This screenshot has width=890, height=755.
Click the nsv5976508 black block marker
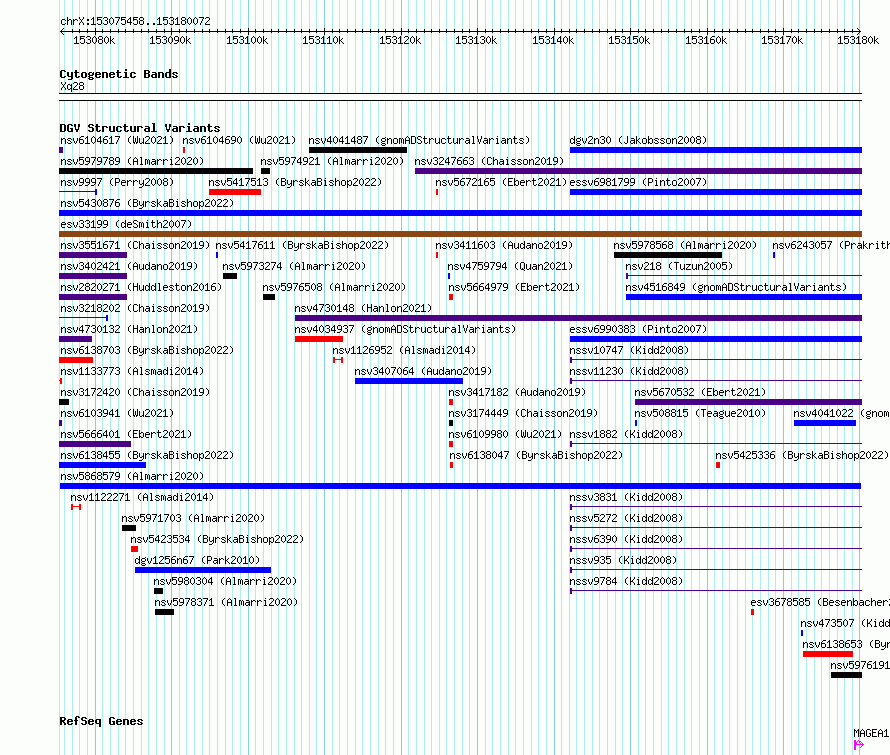click(269, 297)
